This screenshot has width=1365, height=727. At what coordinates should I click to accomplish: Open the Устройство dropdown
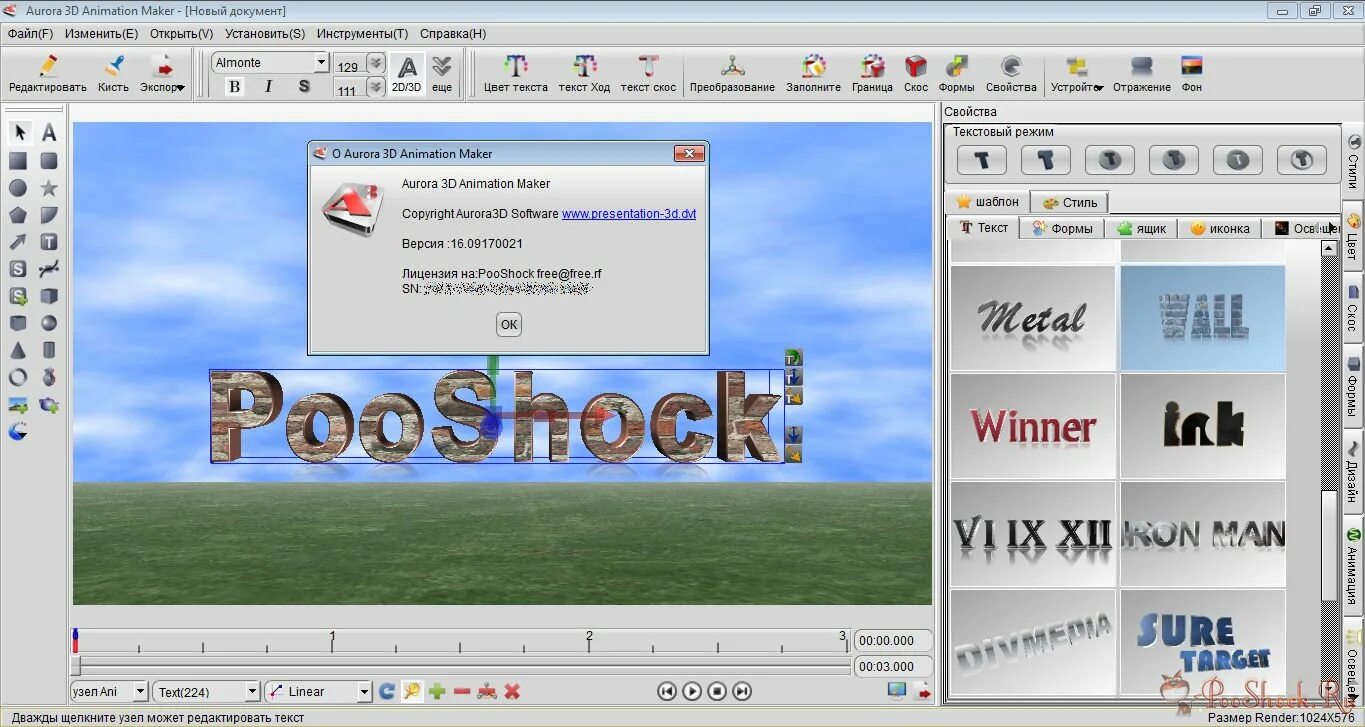tap(1076, 74)
